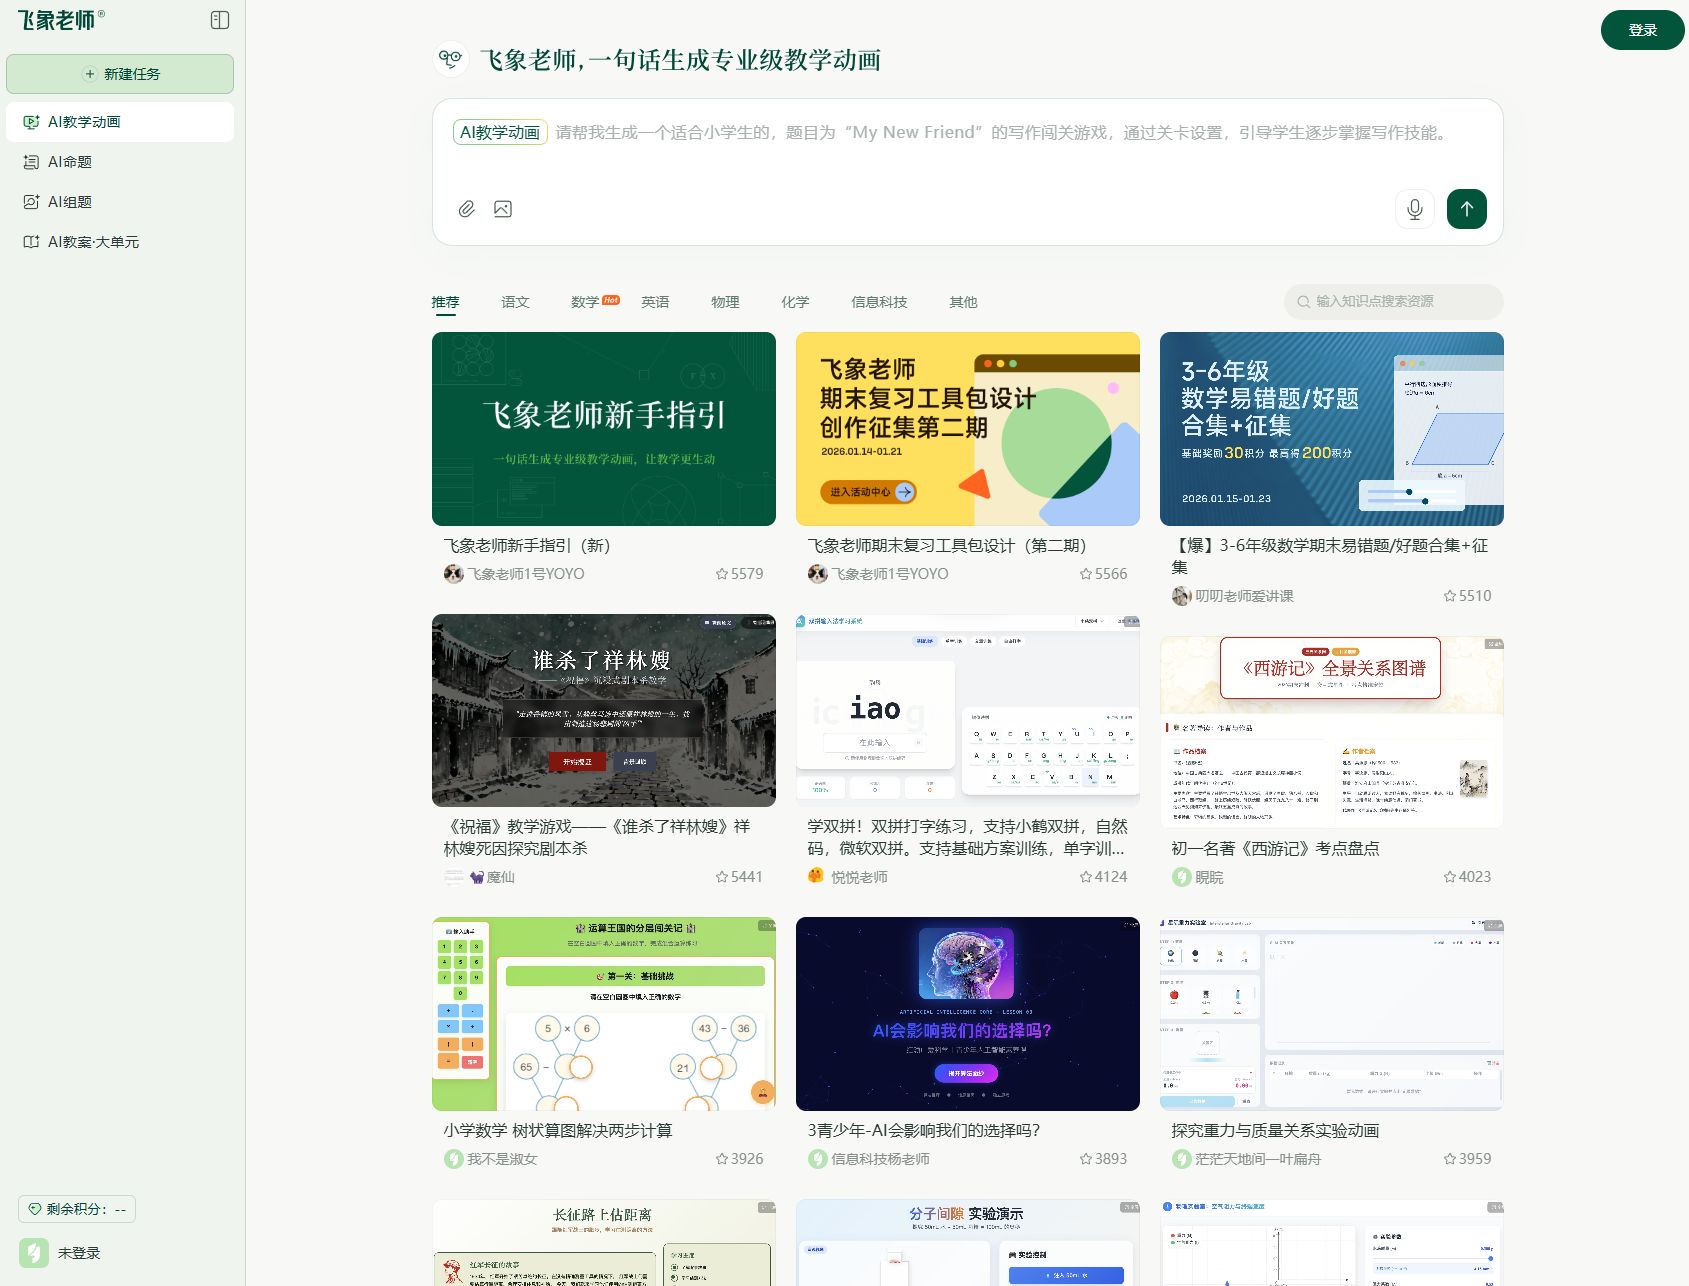The height and width of the screenshot is (1286, 1689).
Task: Click the 新建任务 button
Action: 119,73
